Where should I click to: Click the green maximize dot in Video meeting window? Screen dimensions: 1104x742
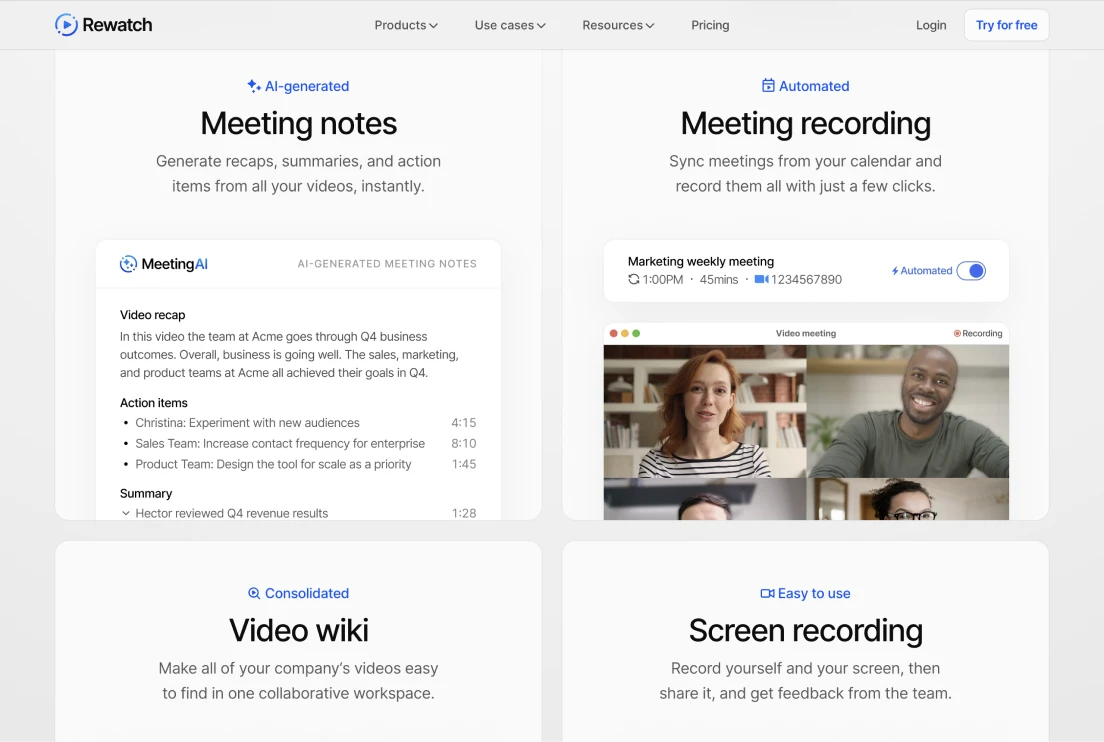(x=636, y=334)
